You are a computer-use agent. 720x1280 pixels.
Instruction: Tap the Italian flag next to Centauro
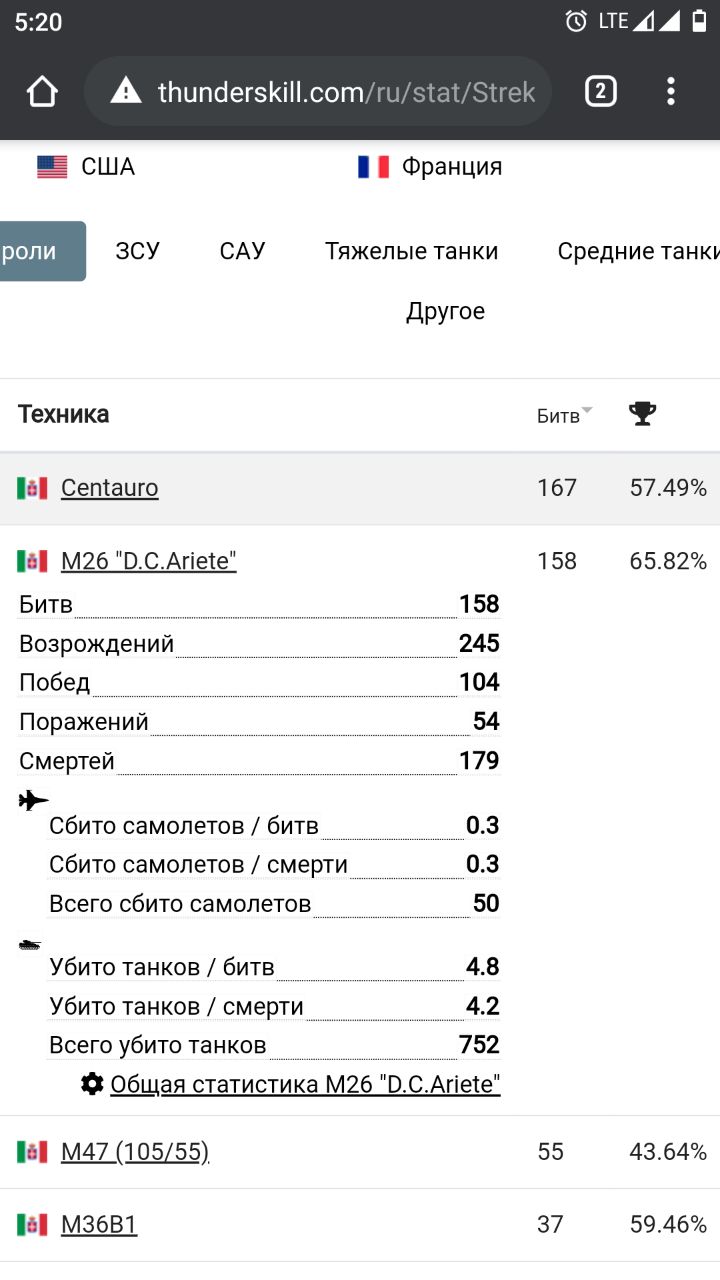point(32,488)
